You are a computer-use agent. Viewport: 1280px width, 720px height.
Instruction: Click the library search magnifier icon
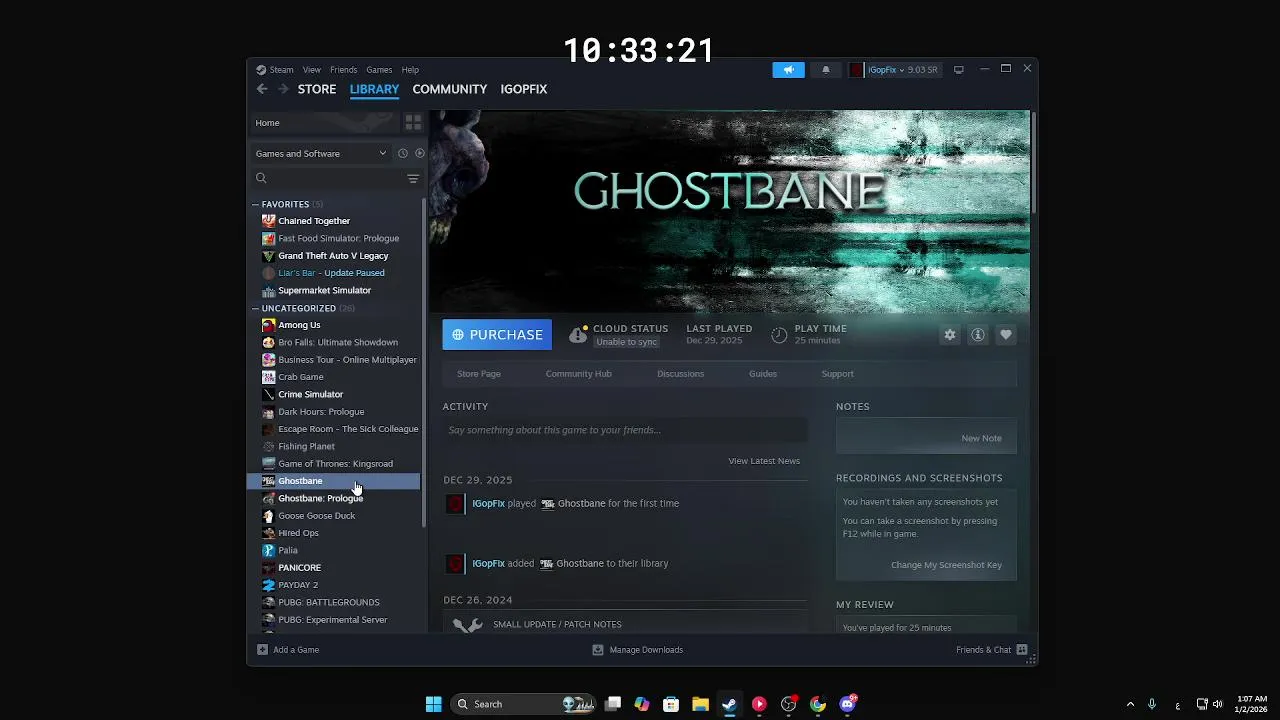[x=261, y=178]
